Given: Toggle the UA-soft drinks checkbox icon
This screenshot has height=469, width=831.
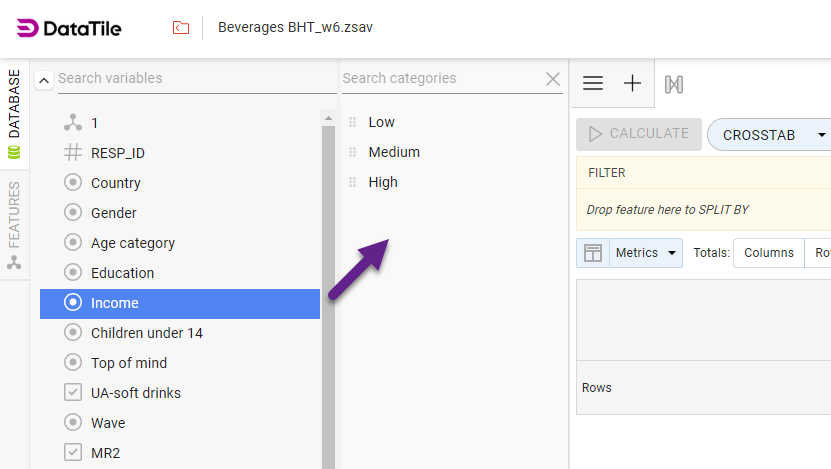Looking at the screenshot, I should (72, 393).
